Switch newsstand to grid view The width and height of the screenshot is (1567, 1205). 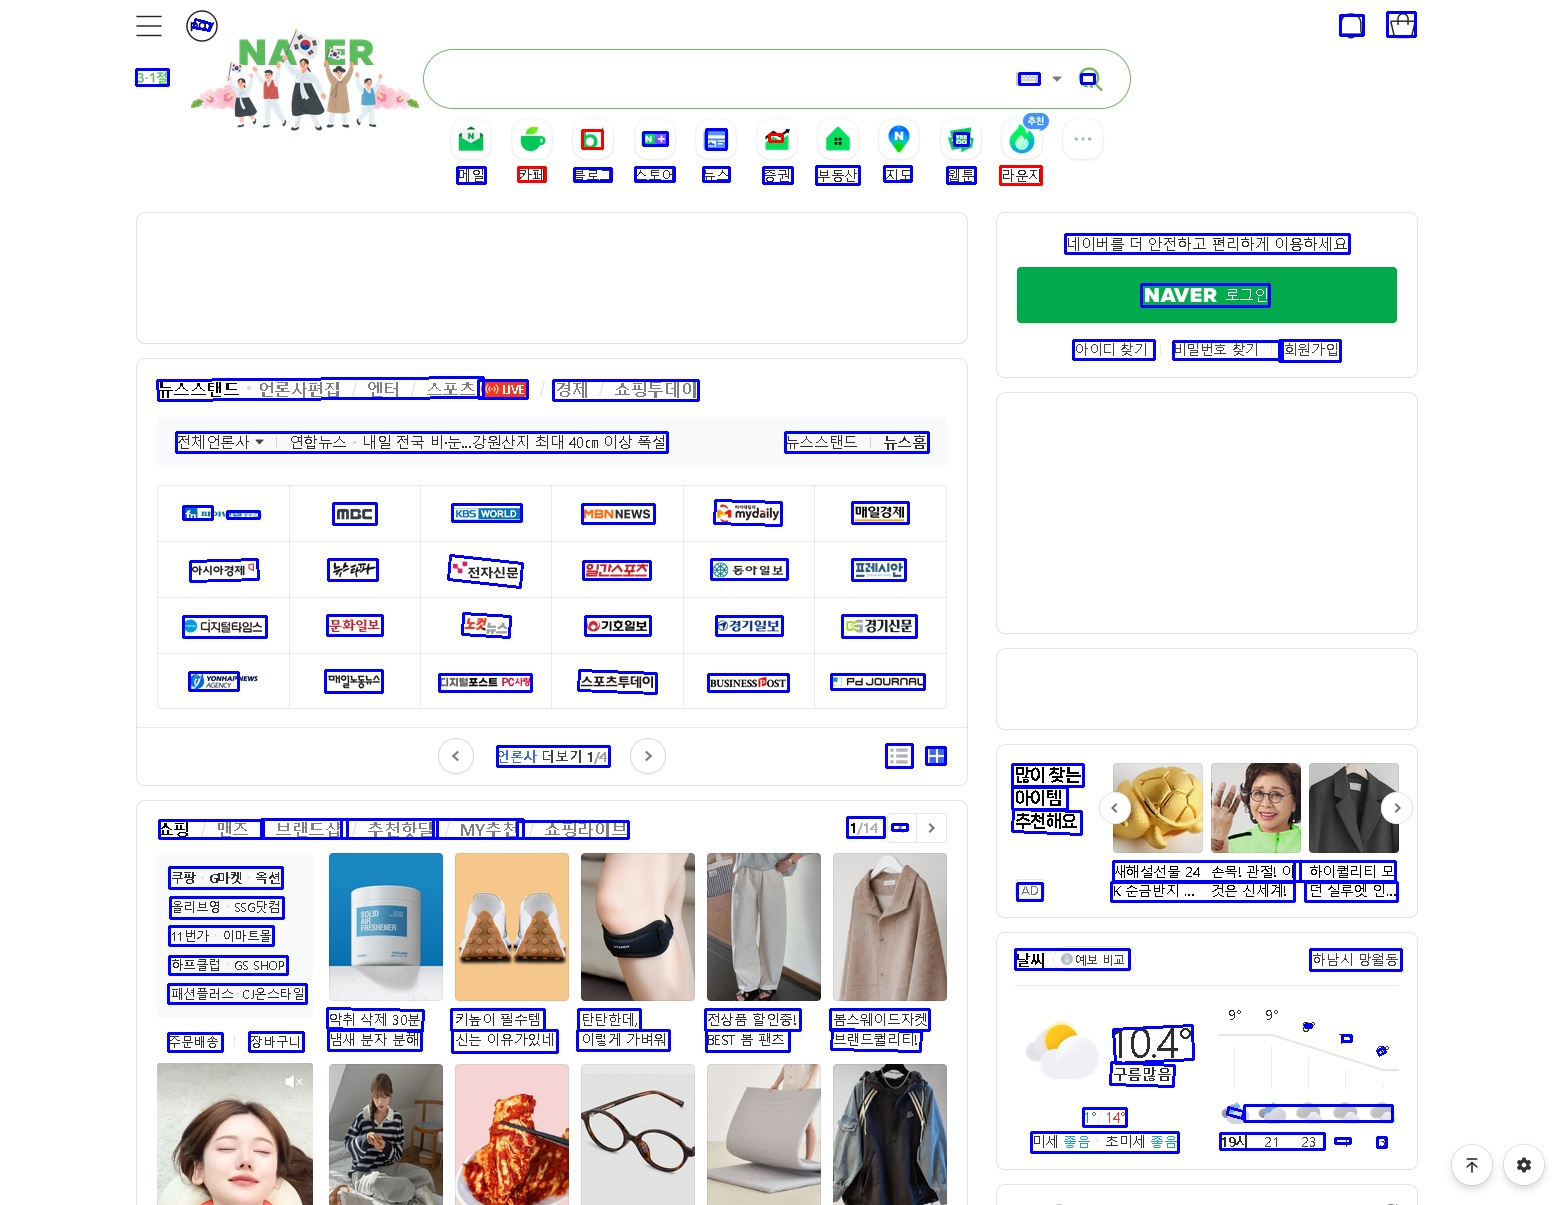click(x=936, y=756)
